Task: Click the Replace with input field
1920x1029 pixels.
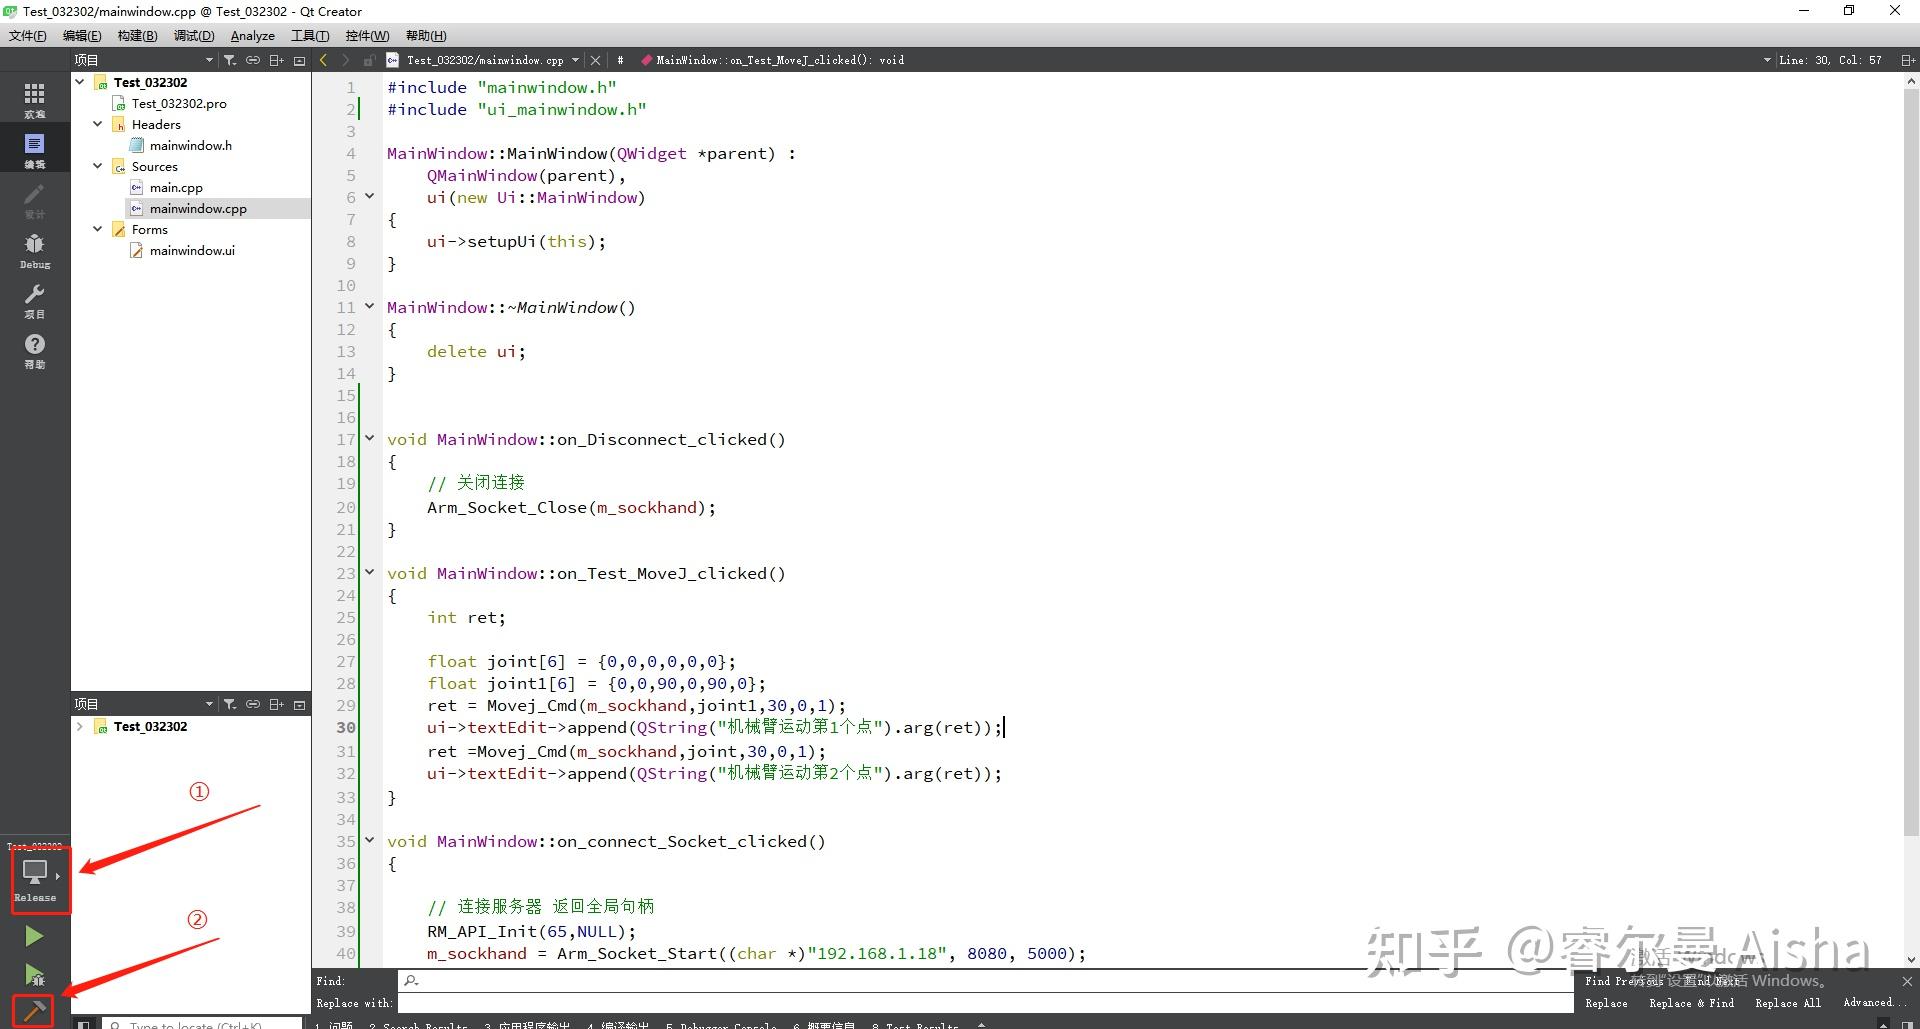Action: pos(986,1003)
